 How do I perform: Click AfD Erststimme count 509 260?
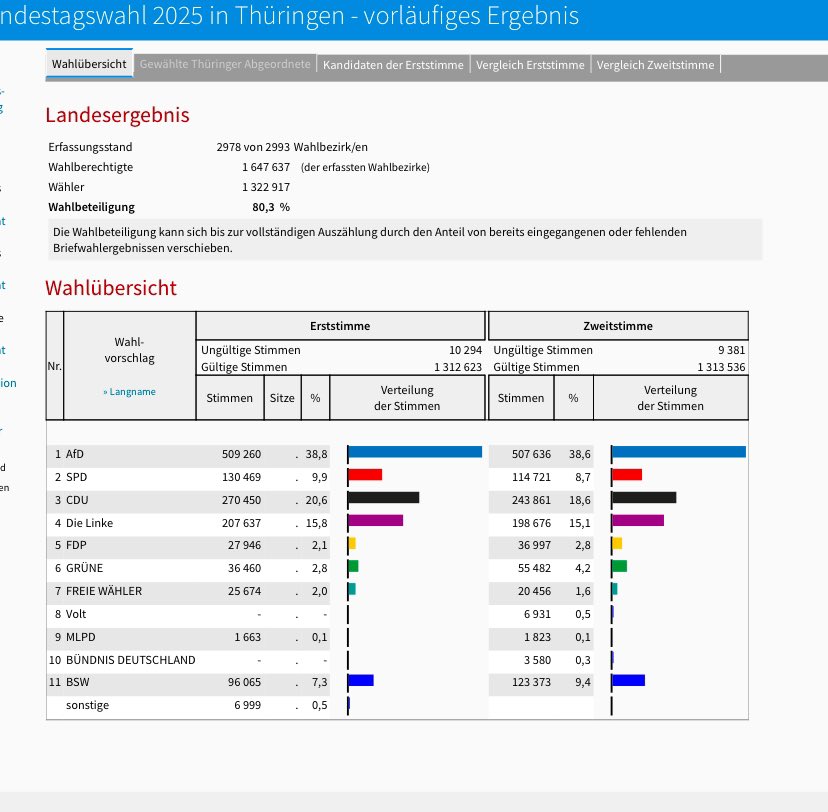point(241,454)
